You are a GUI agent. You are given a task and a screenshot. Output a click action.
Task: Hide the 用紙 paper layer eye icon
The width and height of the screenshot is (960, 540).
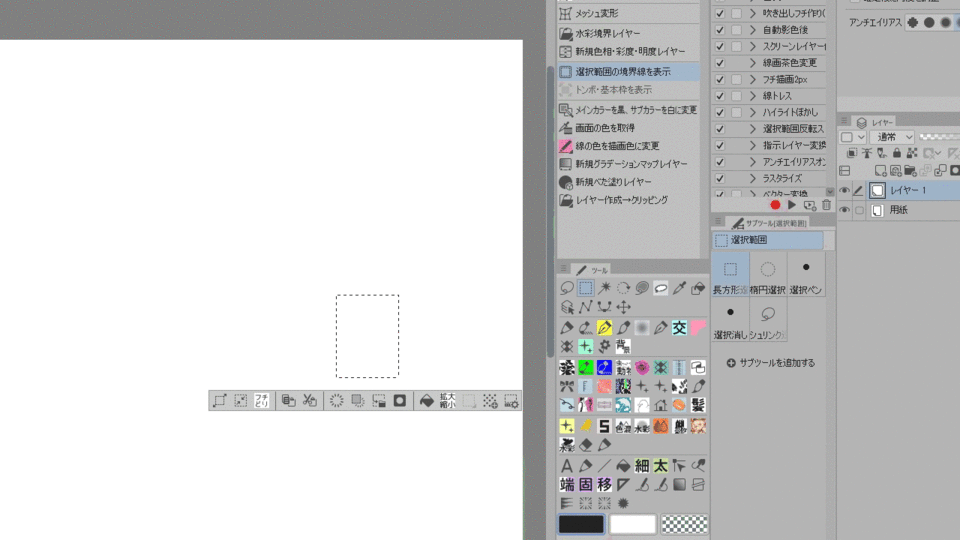point(844,210)
